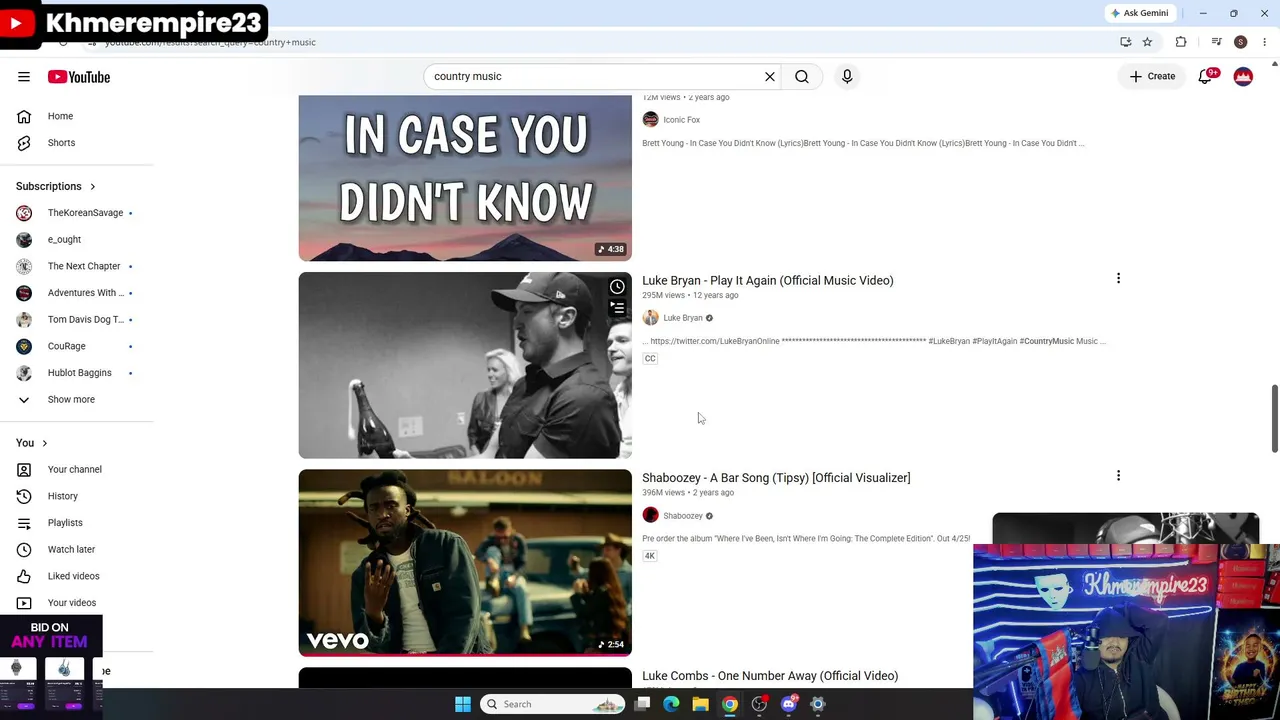This screenshot has height=720, width=1280.
Task: Open the Windows Start button
Action: (463, 704)
